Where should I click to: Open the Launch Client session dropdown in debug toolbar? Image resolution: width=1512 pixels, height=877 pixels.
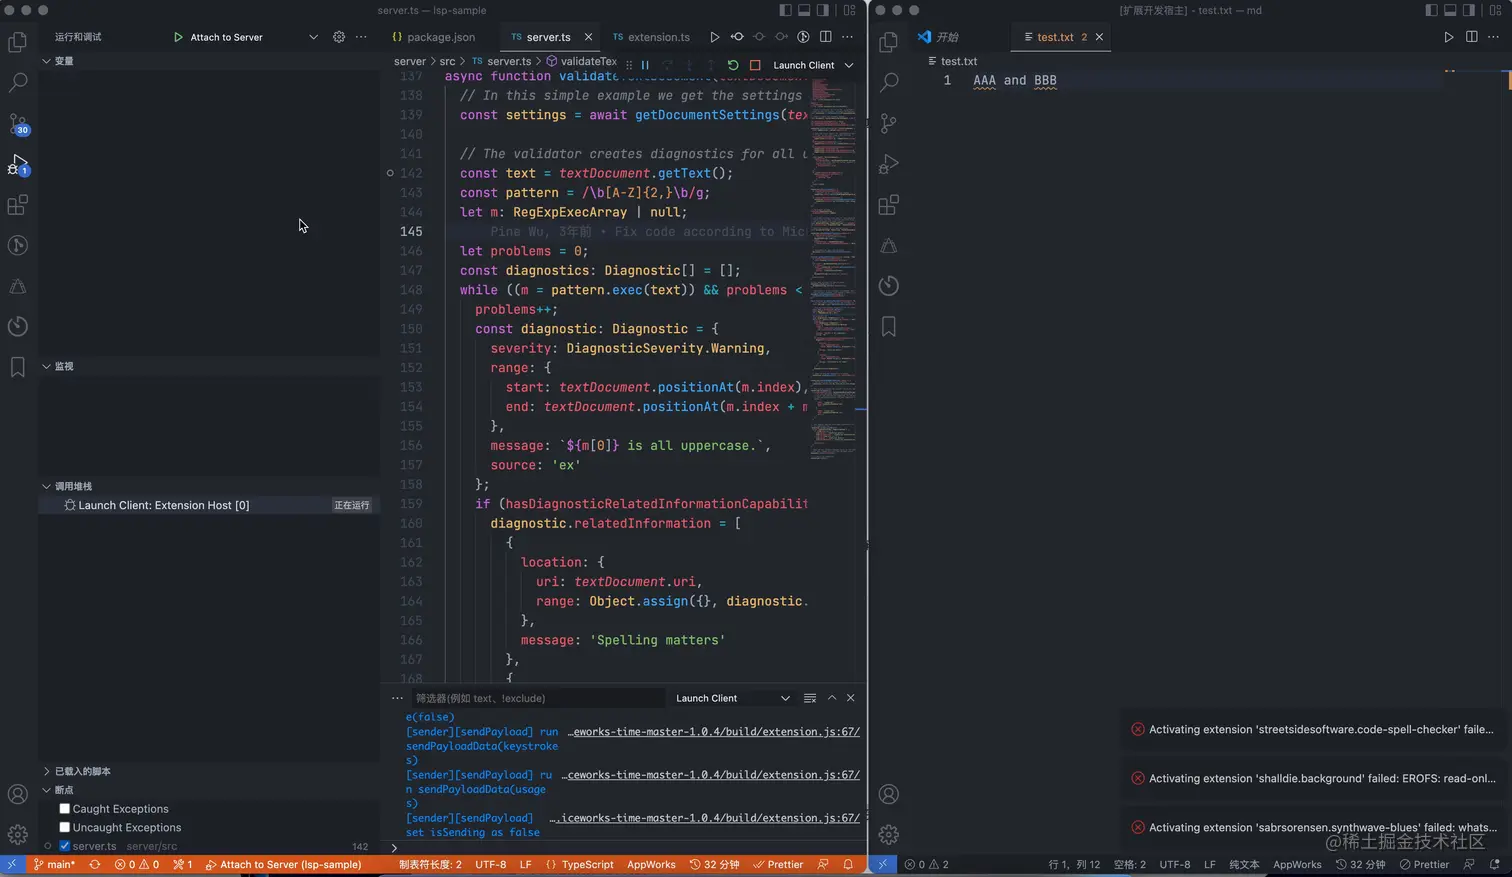click(x=814, y=65)
